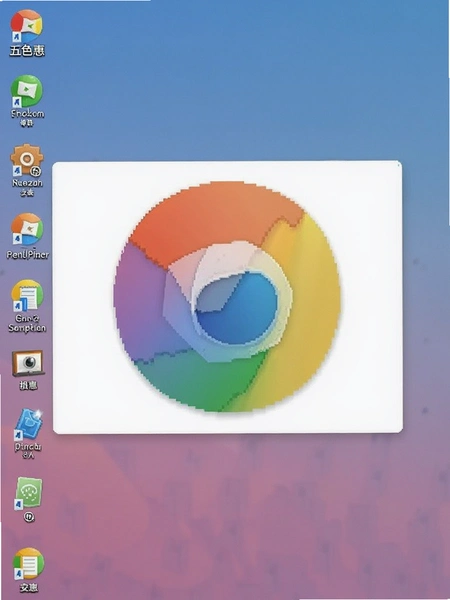Screen dimensions: 450x600
Task: Click the 五色惠 text label
Action: click(x=27, y=51)
